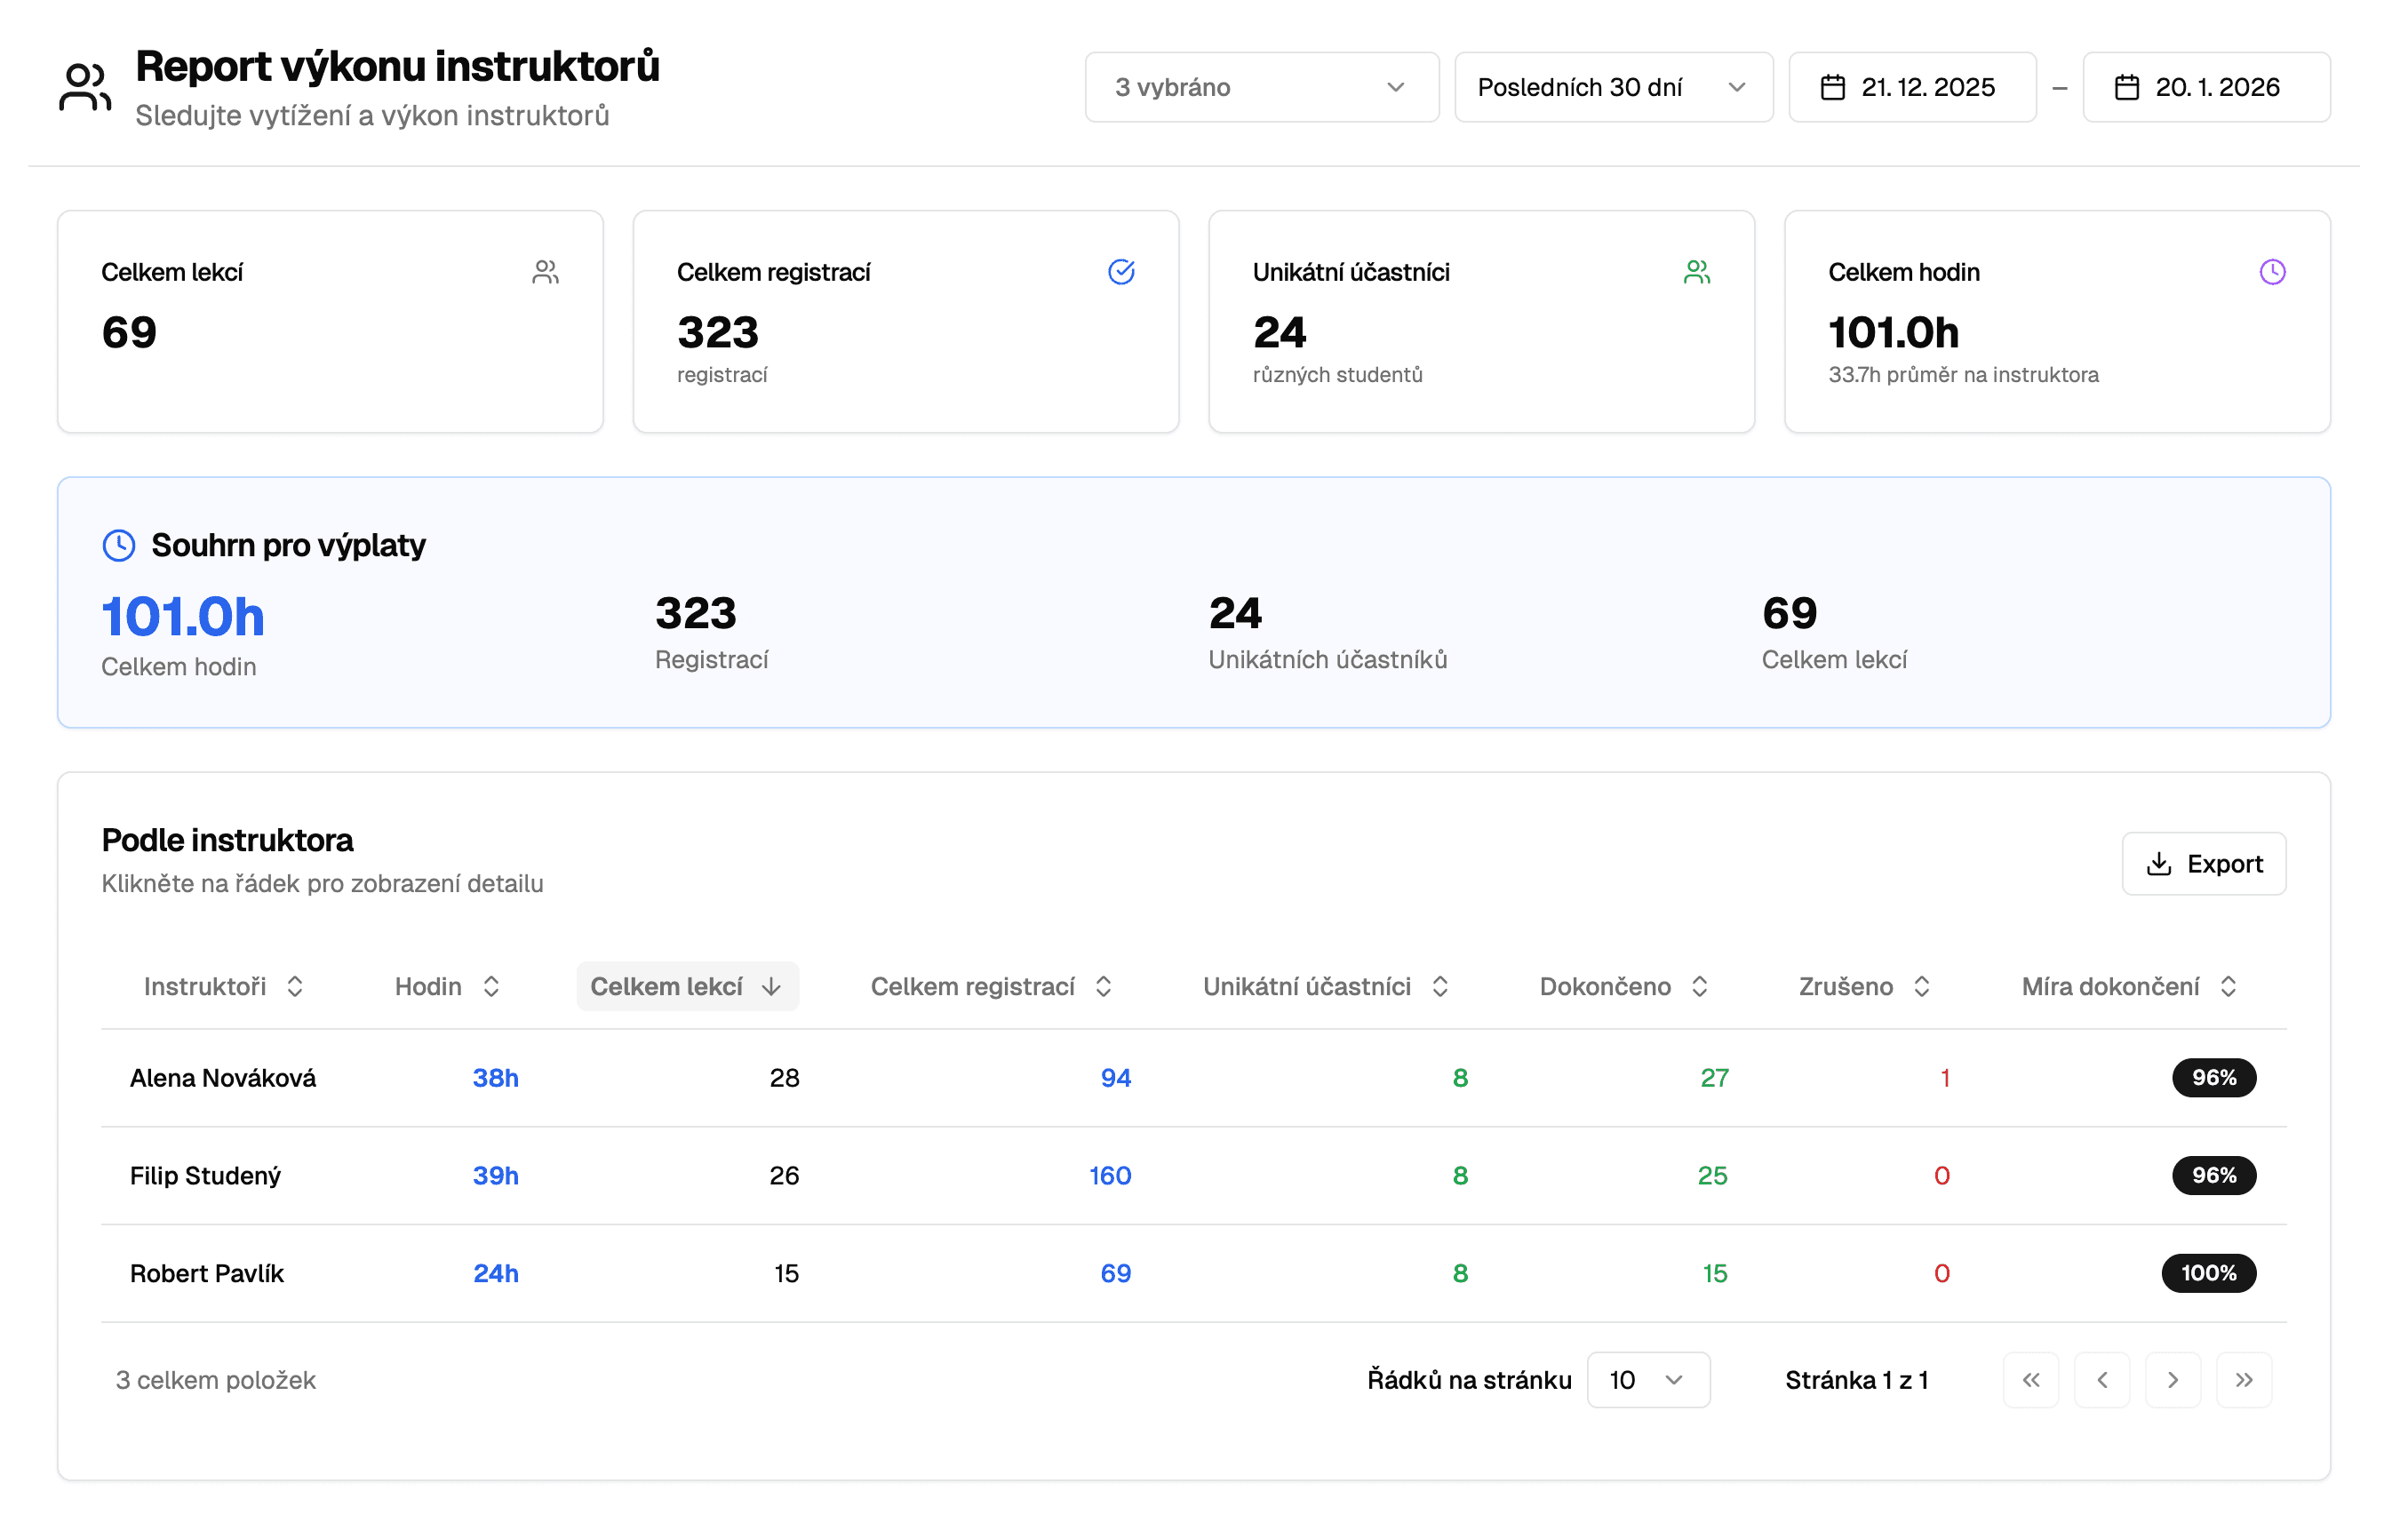Go to the last page with double-chevron icon
The height and width of the screenshot is (1523, 2408).
(2243, 1380)
